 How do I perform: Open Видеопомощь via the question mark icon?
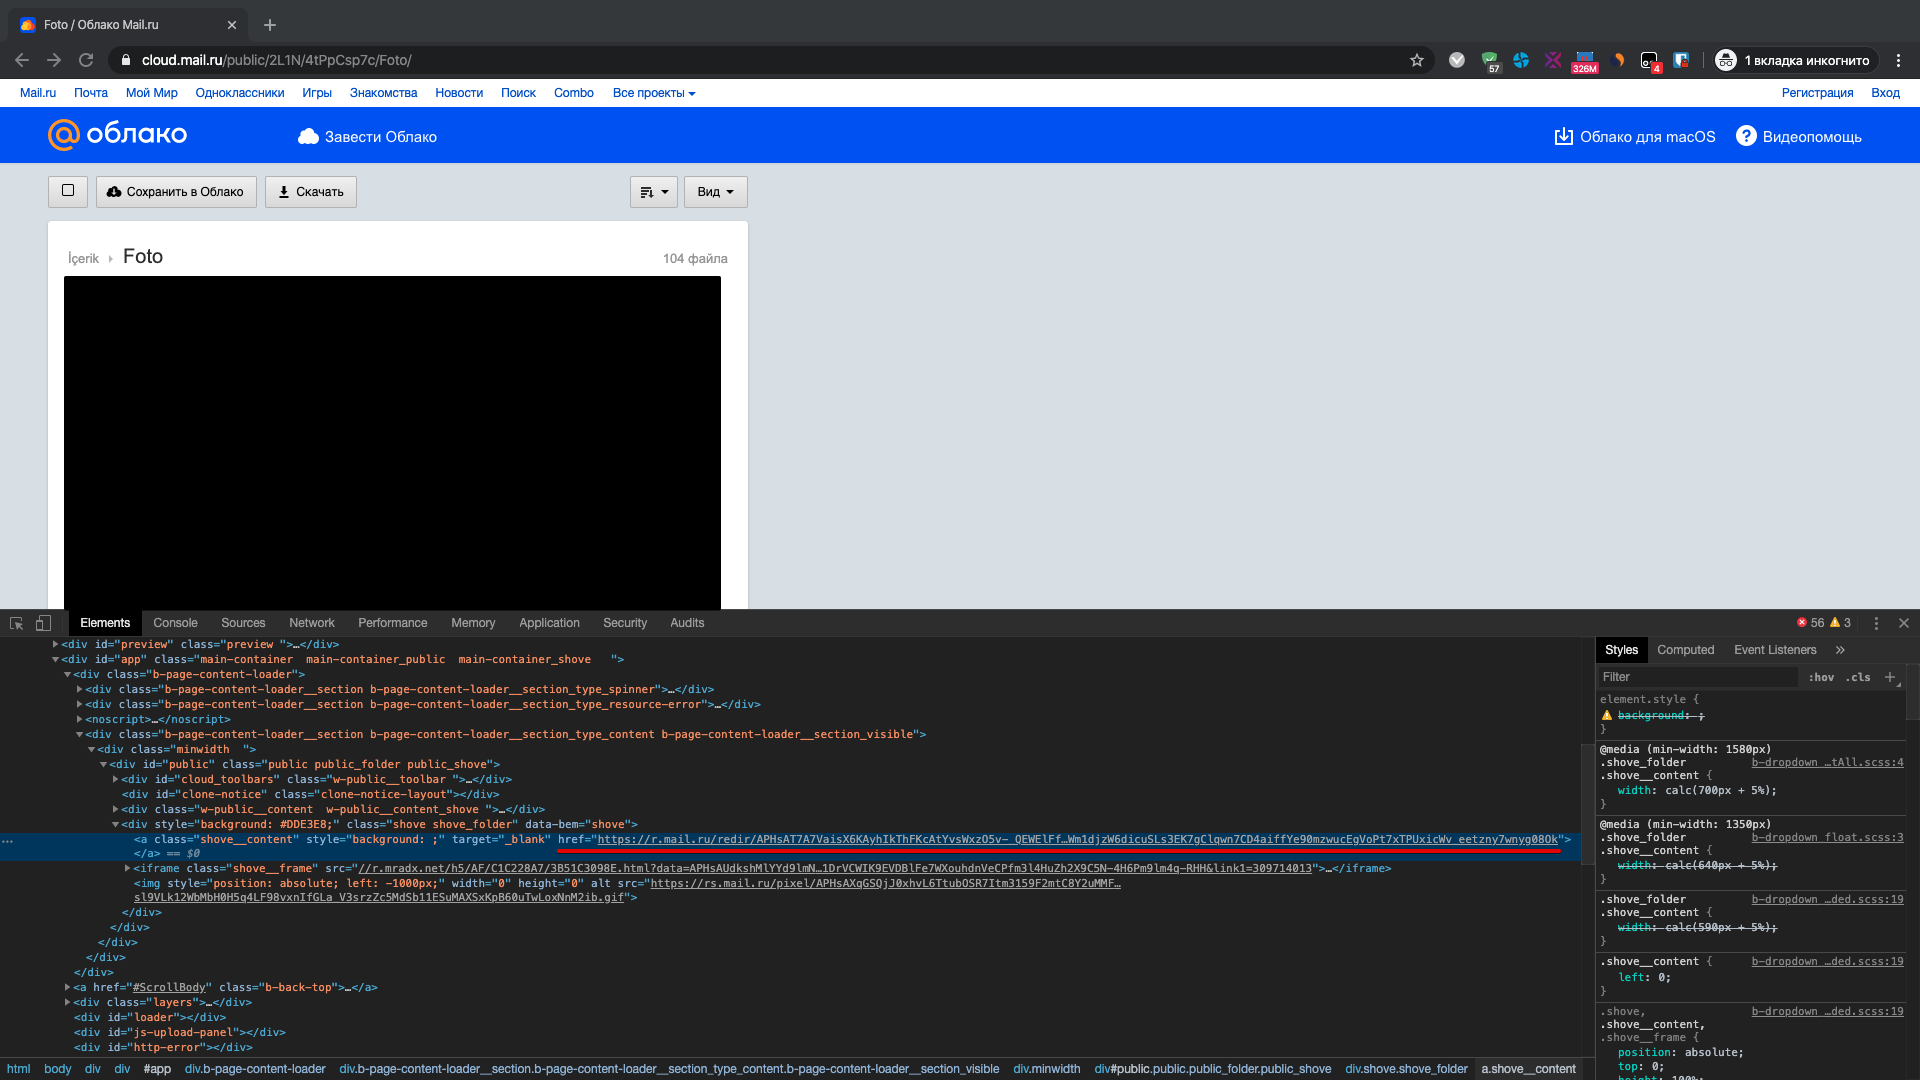1746,136
